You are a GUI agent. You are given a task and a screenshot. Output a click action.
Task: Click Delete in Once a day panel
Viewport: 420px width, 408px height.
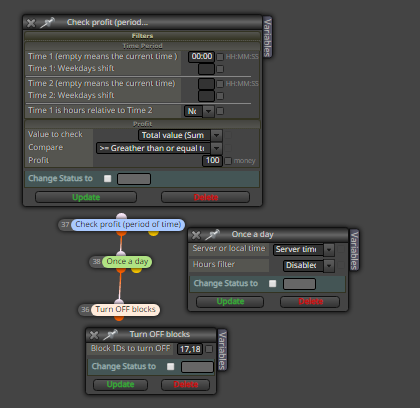click(x=310, y=302)
